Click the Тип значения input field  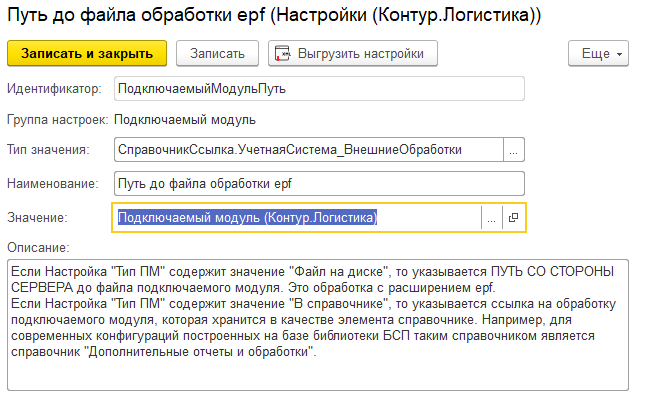pos(309,150)
